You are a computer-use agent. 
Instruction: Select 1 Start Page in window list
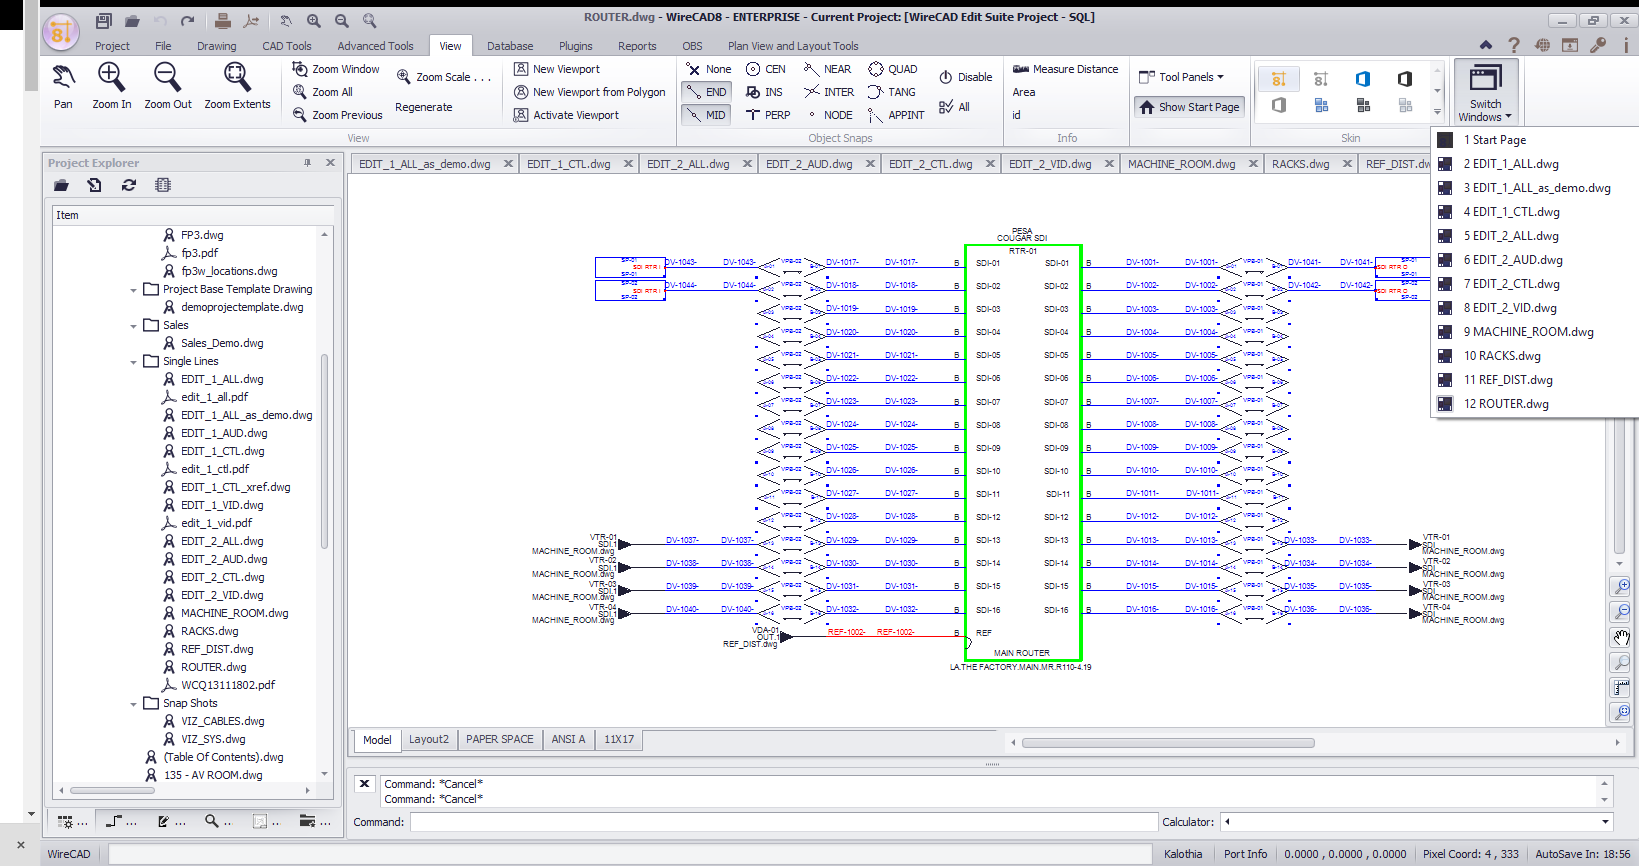pos(1495,140)
